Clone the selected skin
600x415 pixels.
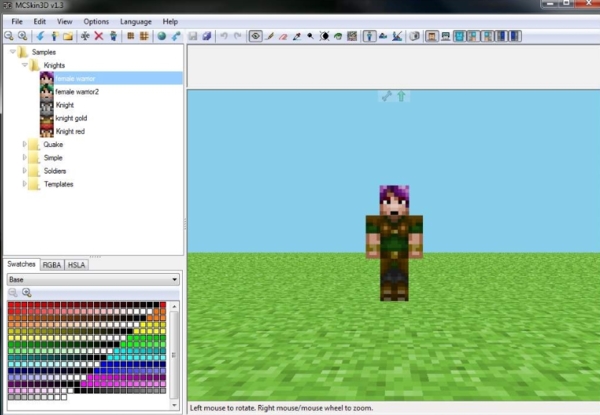click(x=113, y=36)
